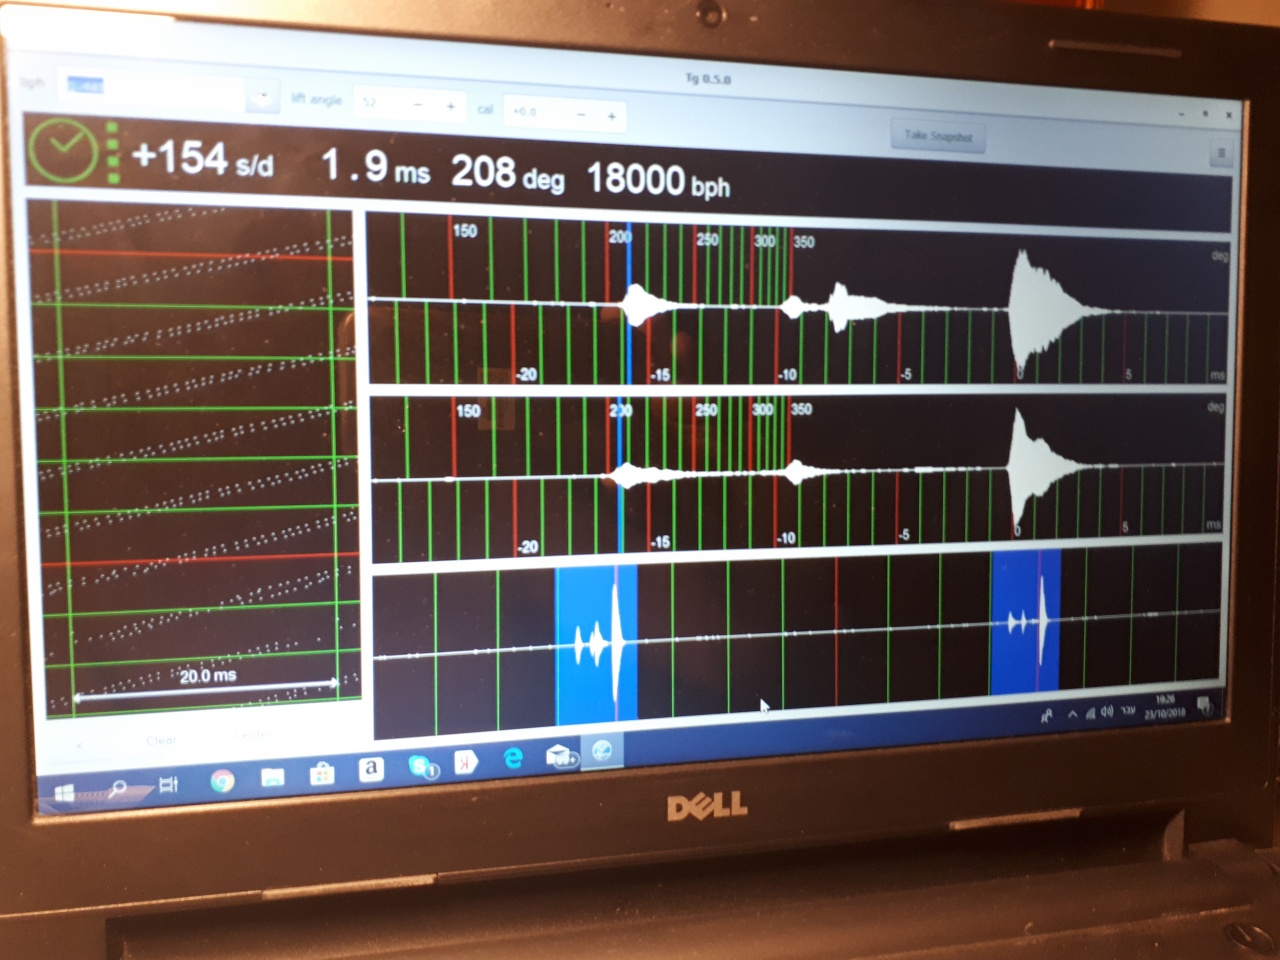This screenshot has height=960, width=1280.
Task: Open Microsoft Store from the taskbar
Action: click(x=321, y=773)
